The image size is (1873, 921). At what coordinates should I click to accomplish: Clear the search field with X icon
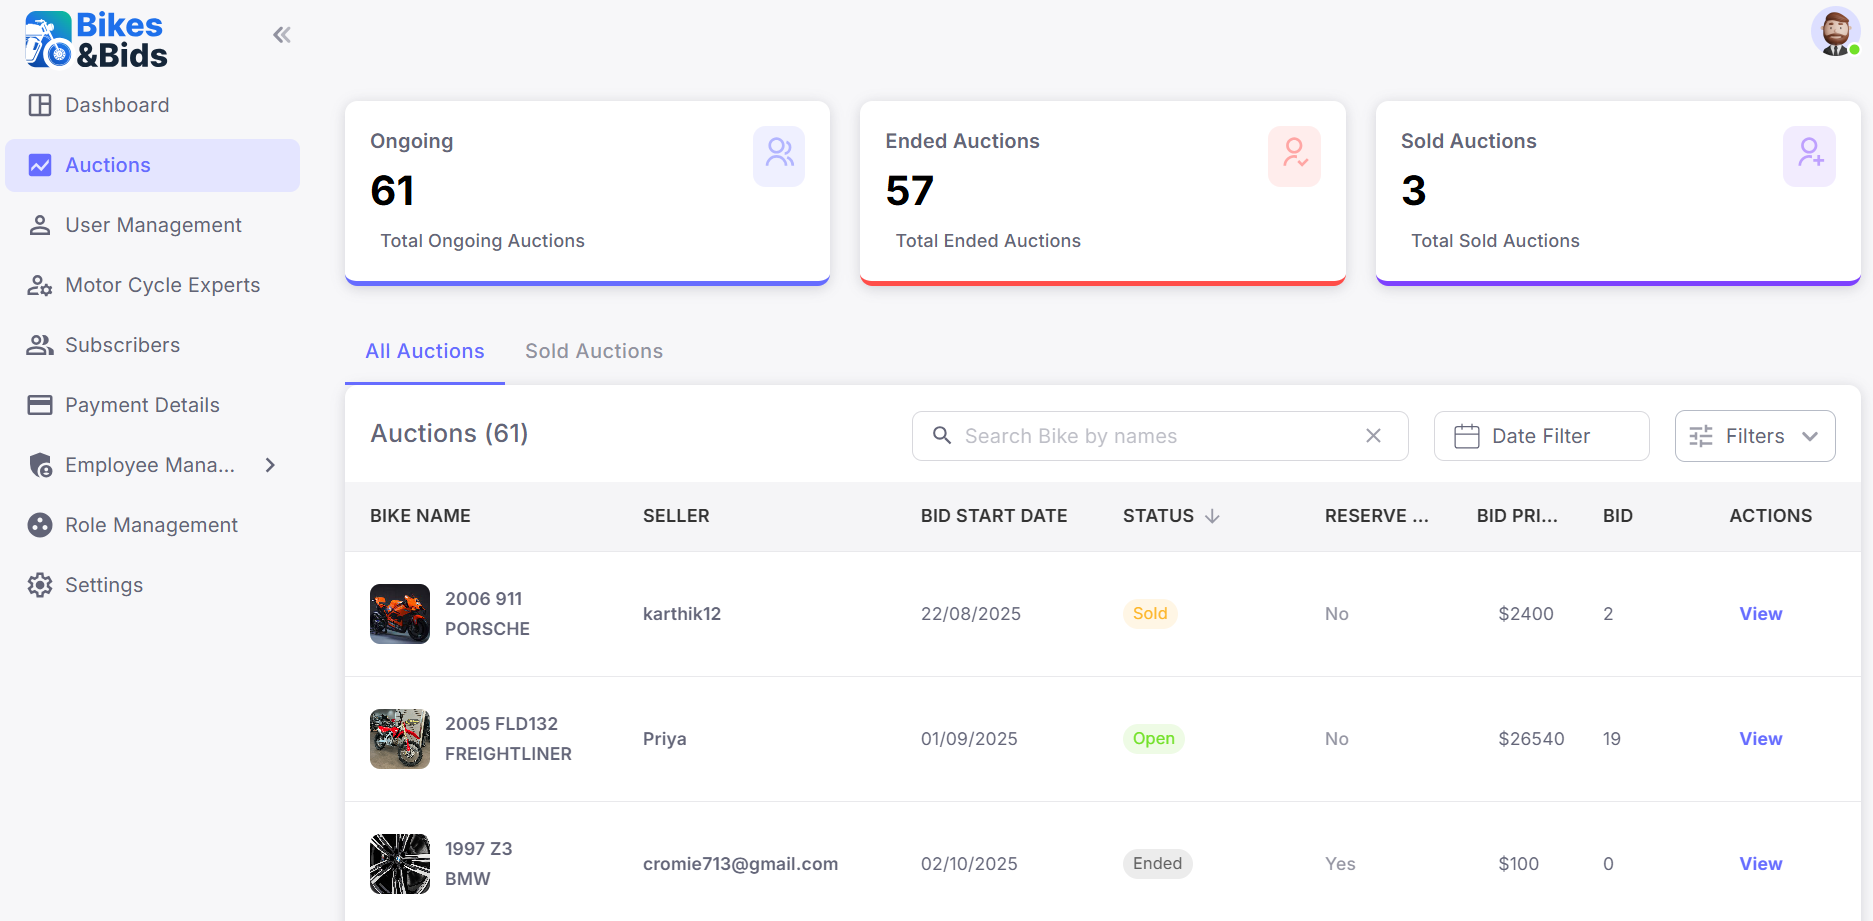[1373, 436]
